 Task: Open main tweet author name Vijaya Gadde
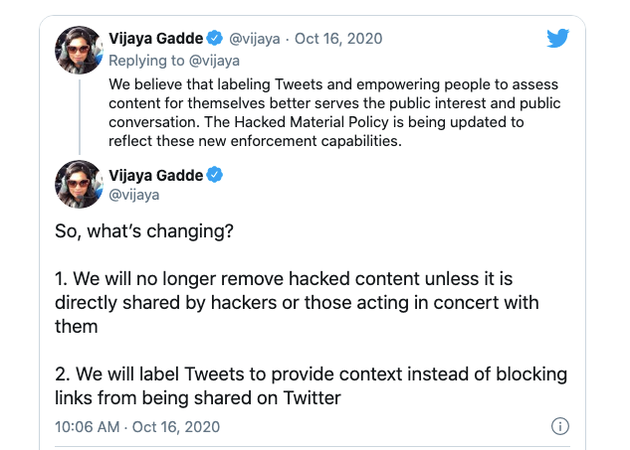pyautogui.click(x=155, y=176)
